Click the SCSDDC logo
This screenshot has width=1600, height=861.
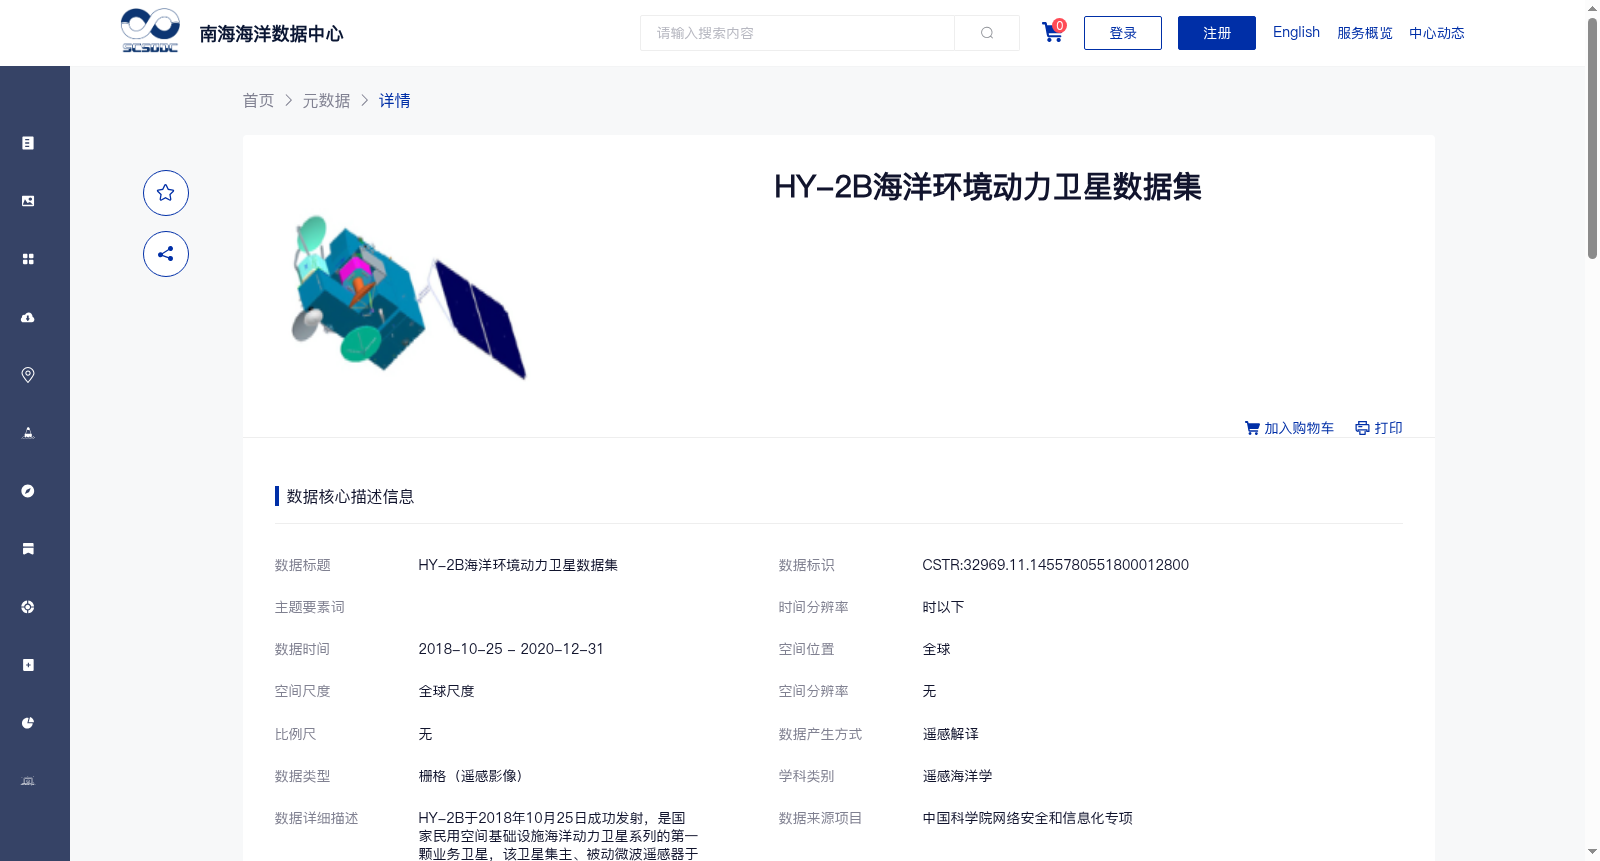(150, 31)
